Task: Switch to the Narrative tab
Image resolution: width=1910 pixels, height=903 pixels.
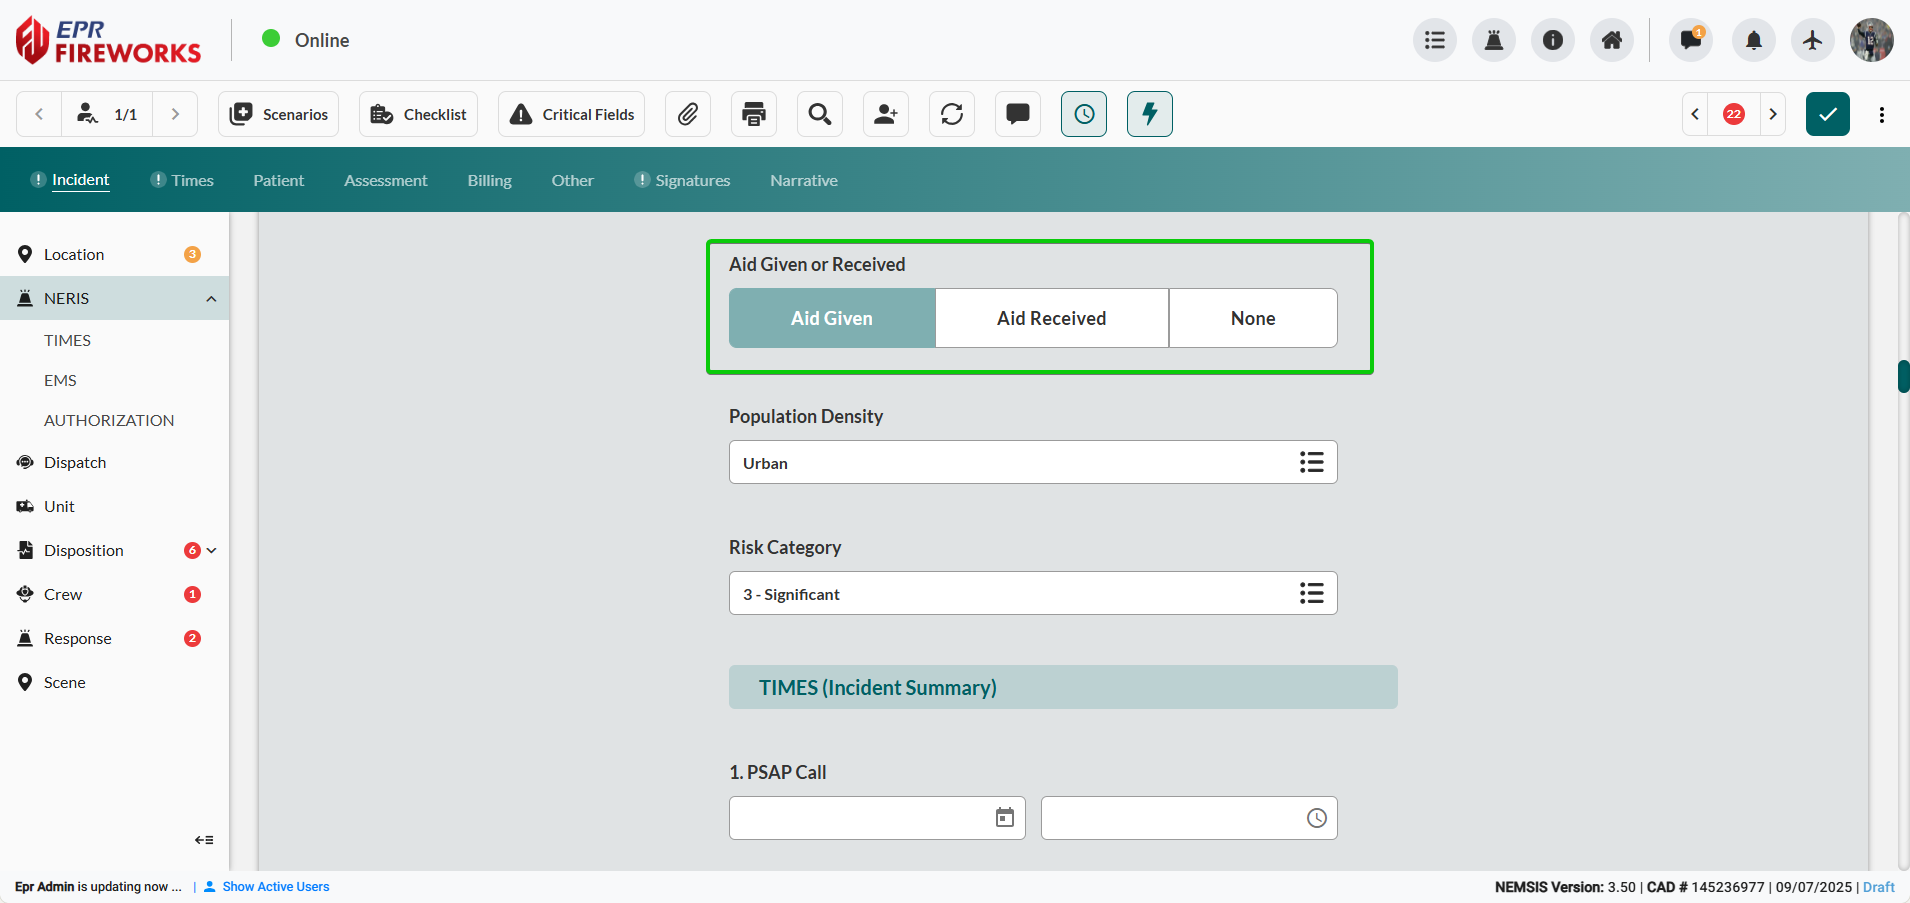Action: coord(803,180)
